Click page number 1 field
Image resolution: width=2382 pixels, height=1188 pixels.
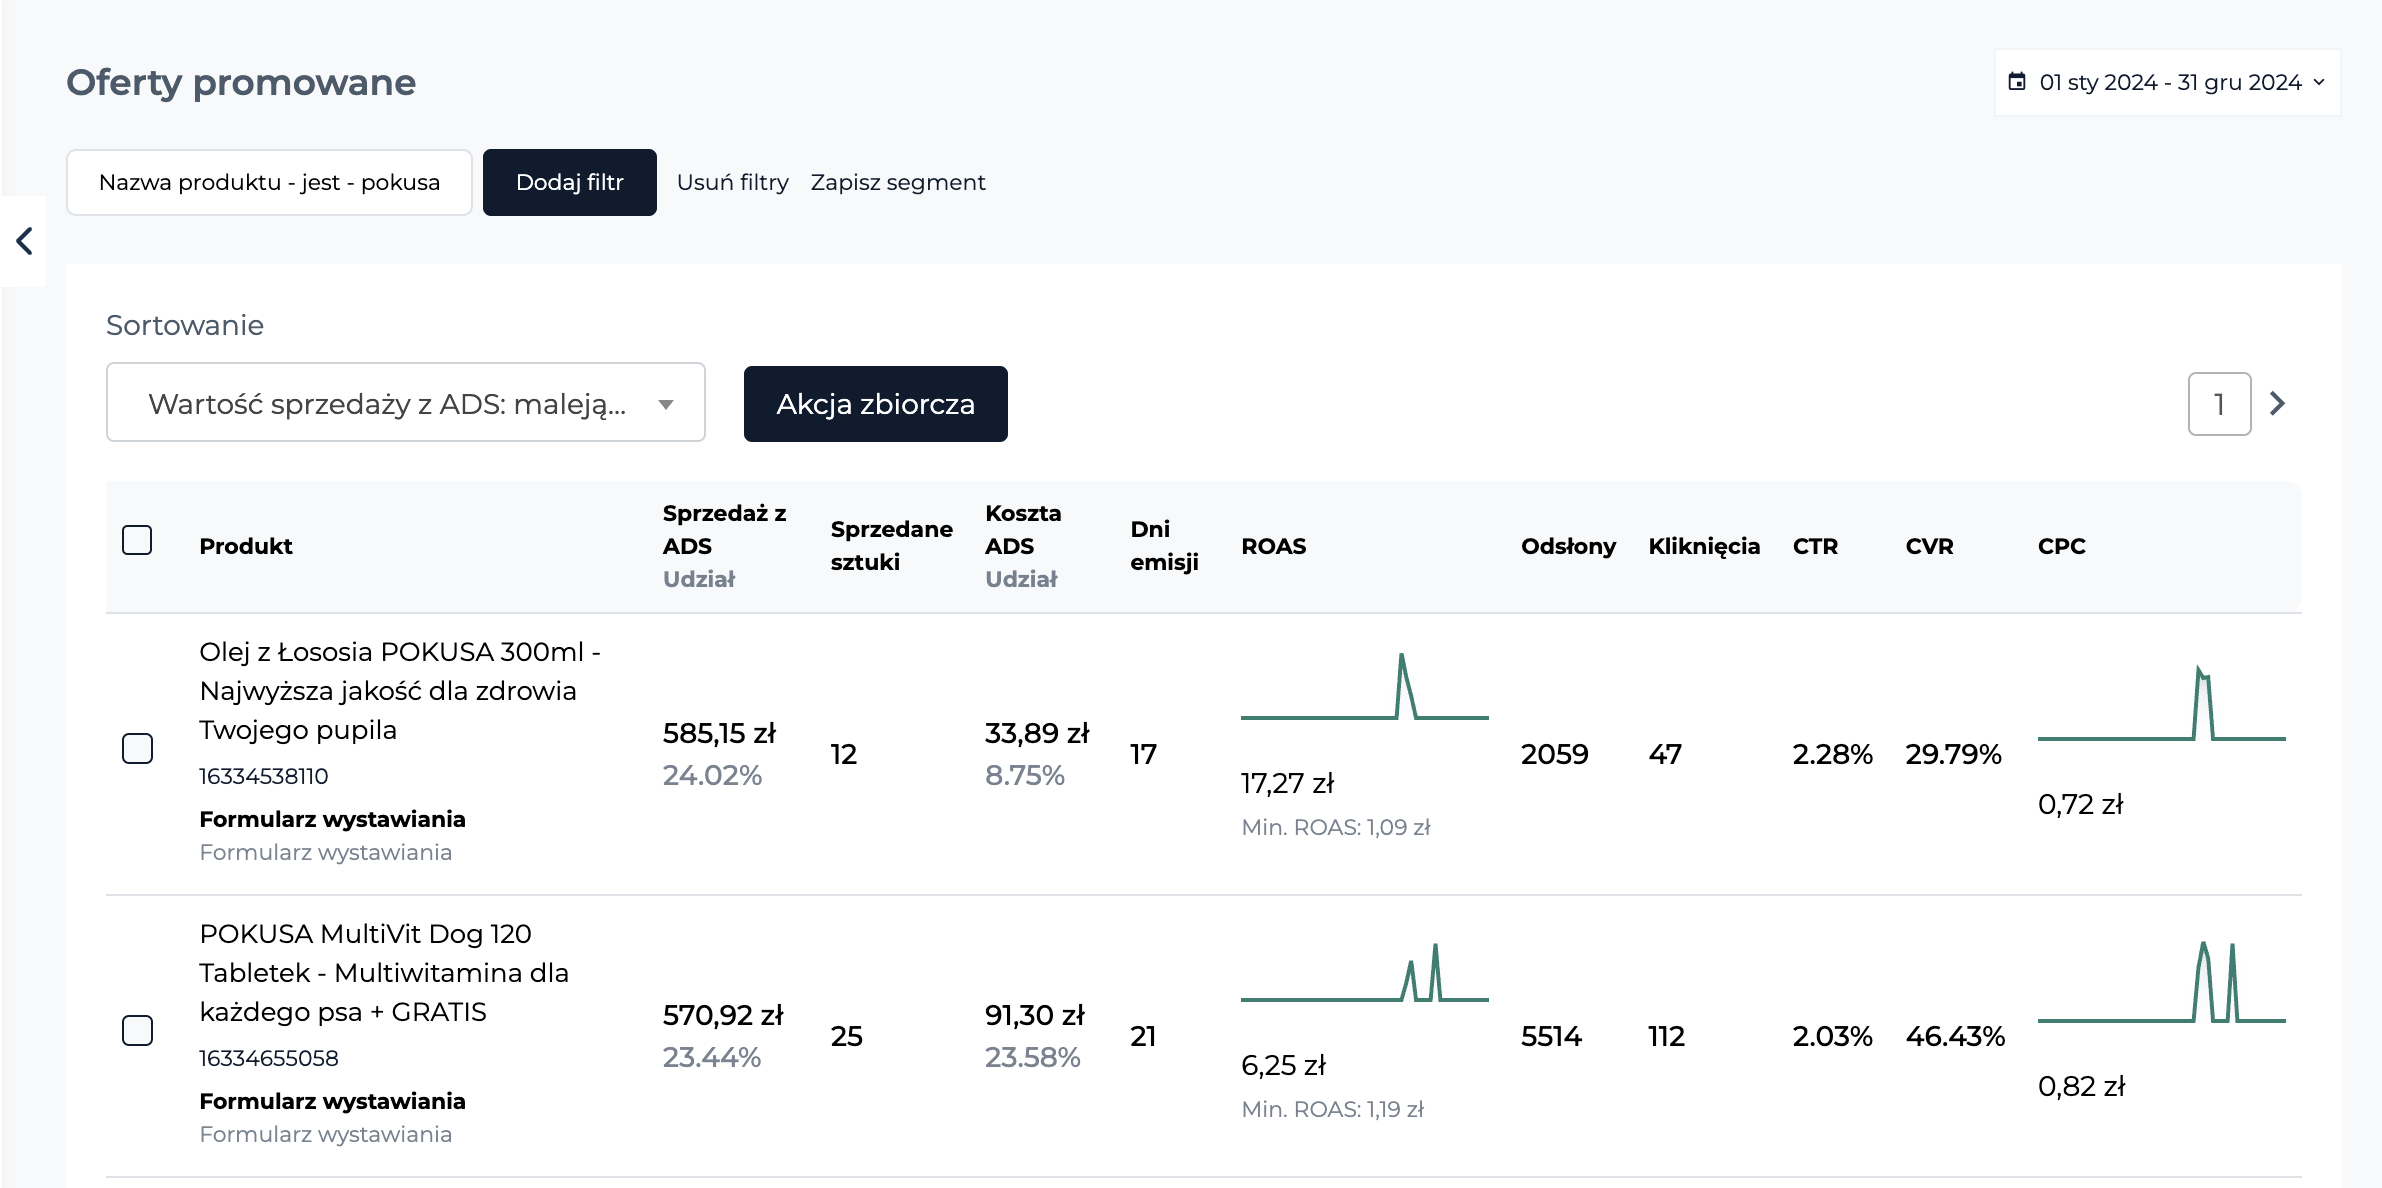tap(2219, 404)
